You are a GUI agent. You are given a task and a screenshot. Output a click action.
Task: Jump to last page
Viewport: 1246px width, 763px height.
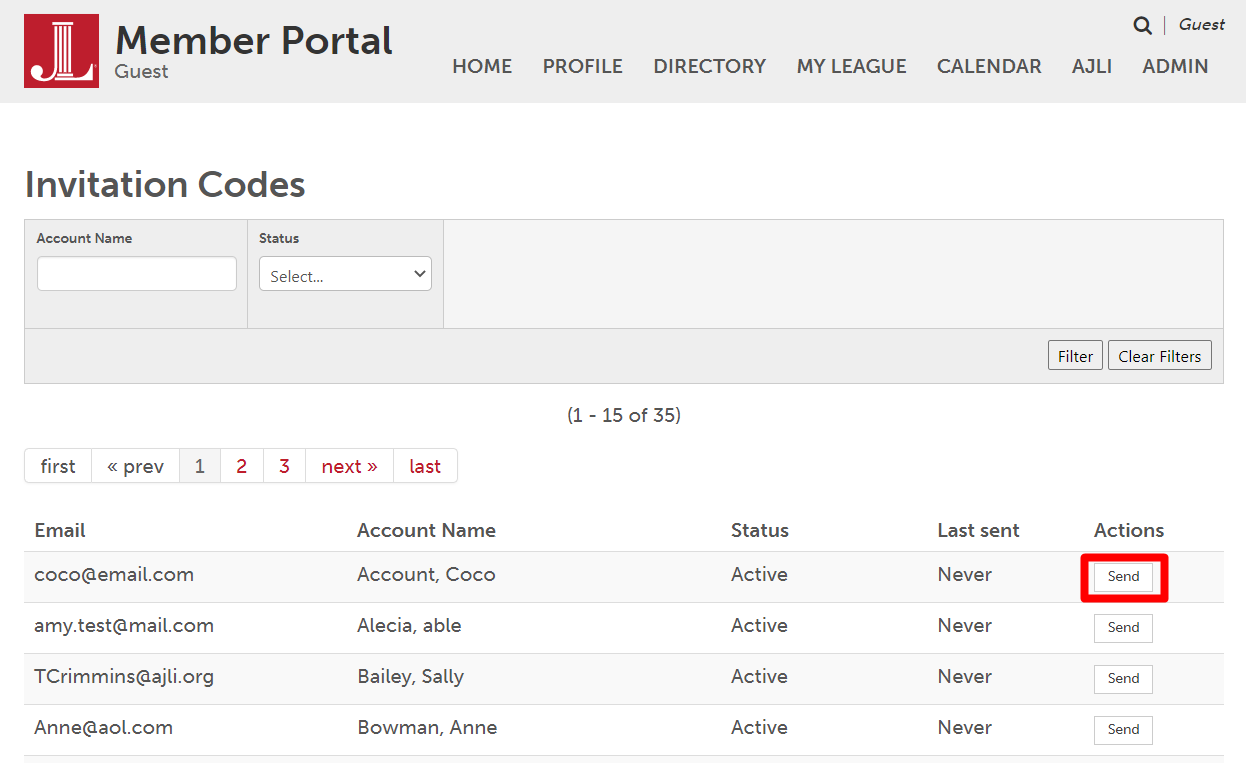click(425, 466)
